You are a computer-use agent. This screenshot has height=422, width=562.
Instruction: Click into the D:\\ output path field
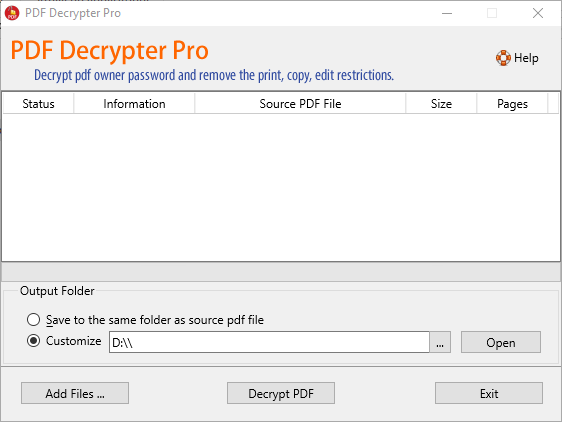[269, 342]
